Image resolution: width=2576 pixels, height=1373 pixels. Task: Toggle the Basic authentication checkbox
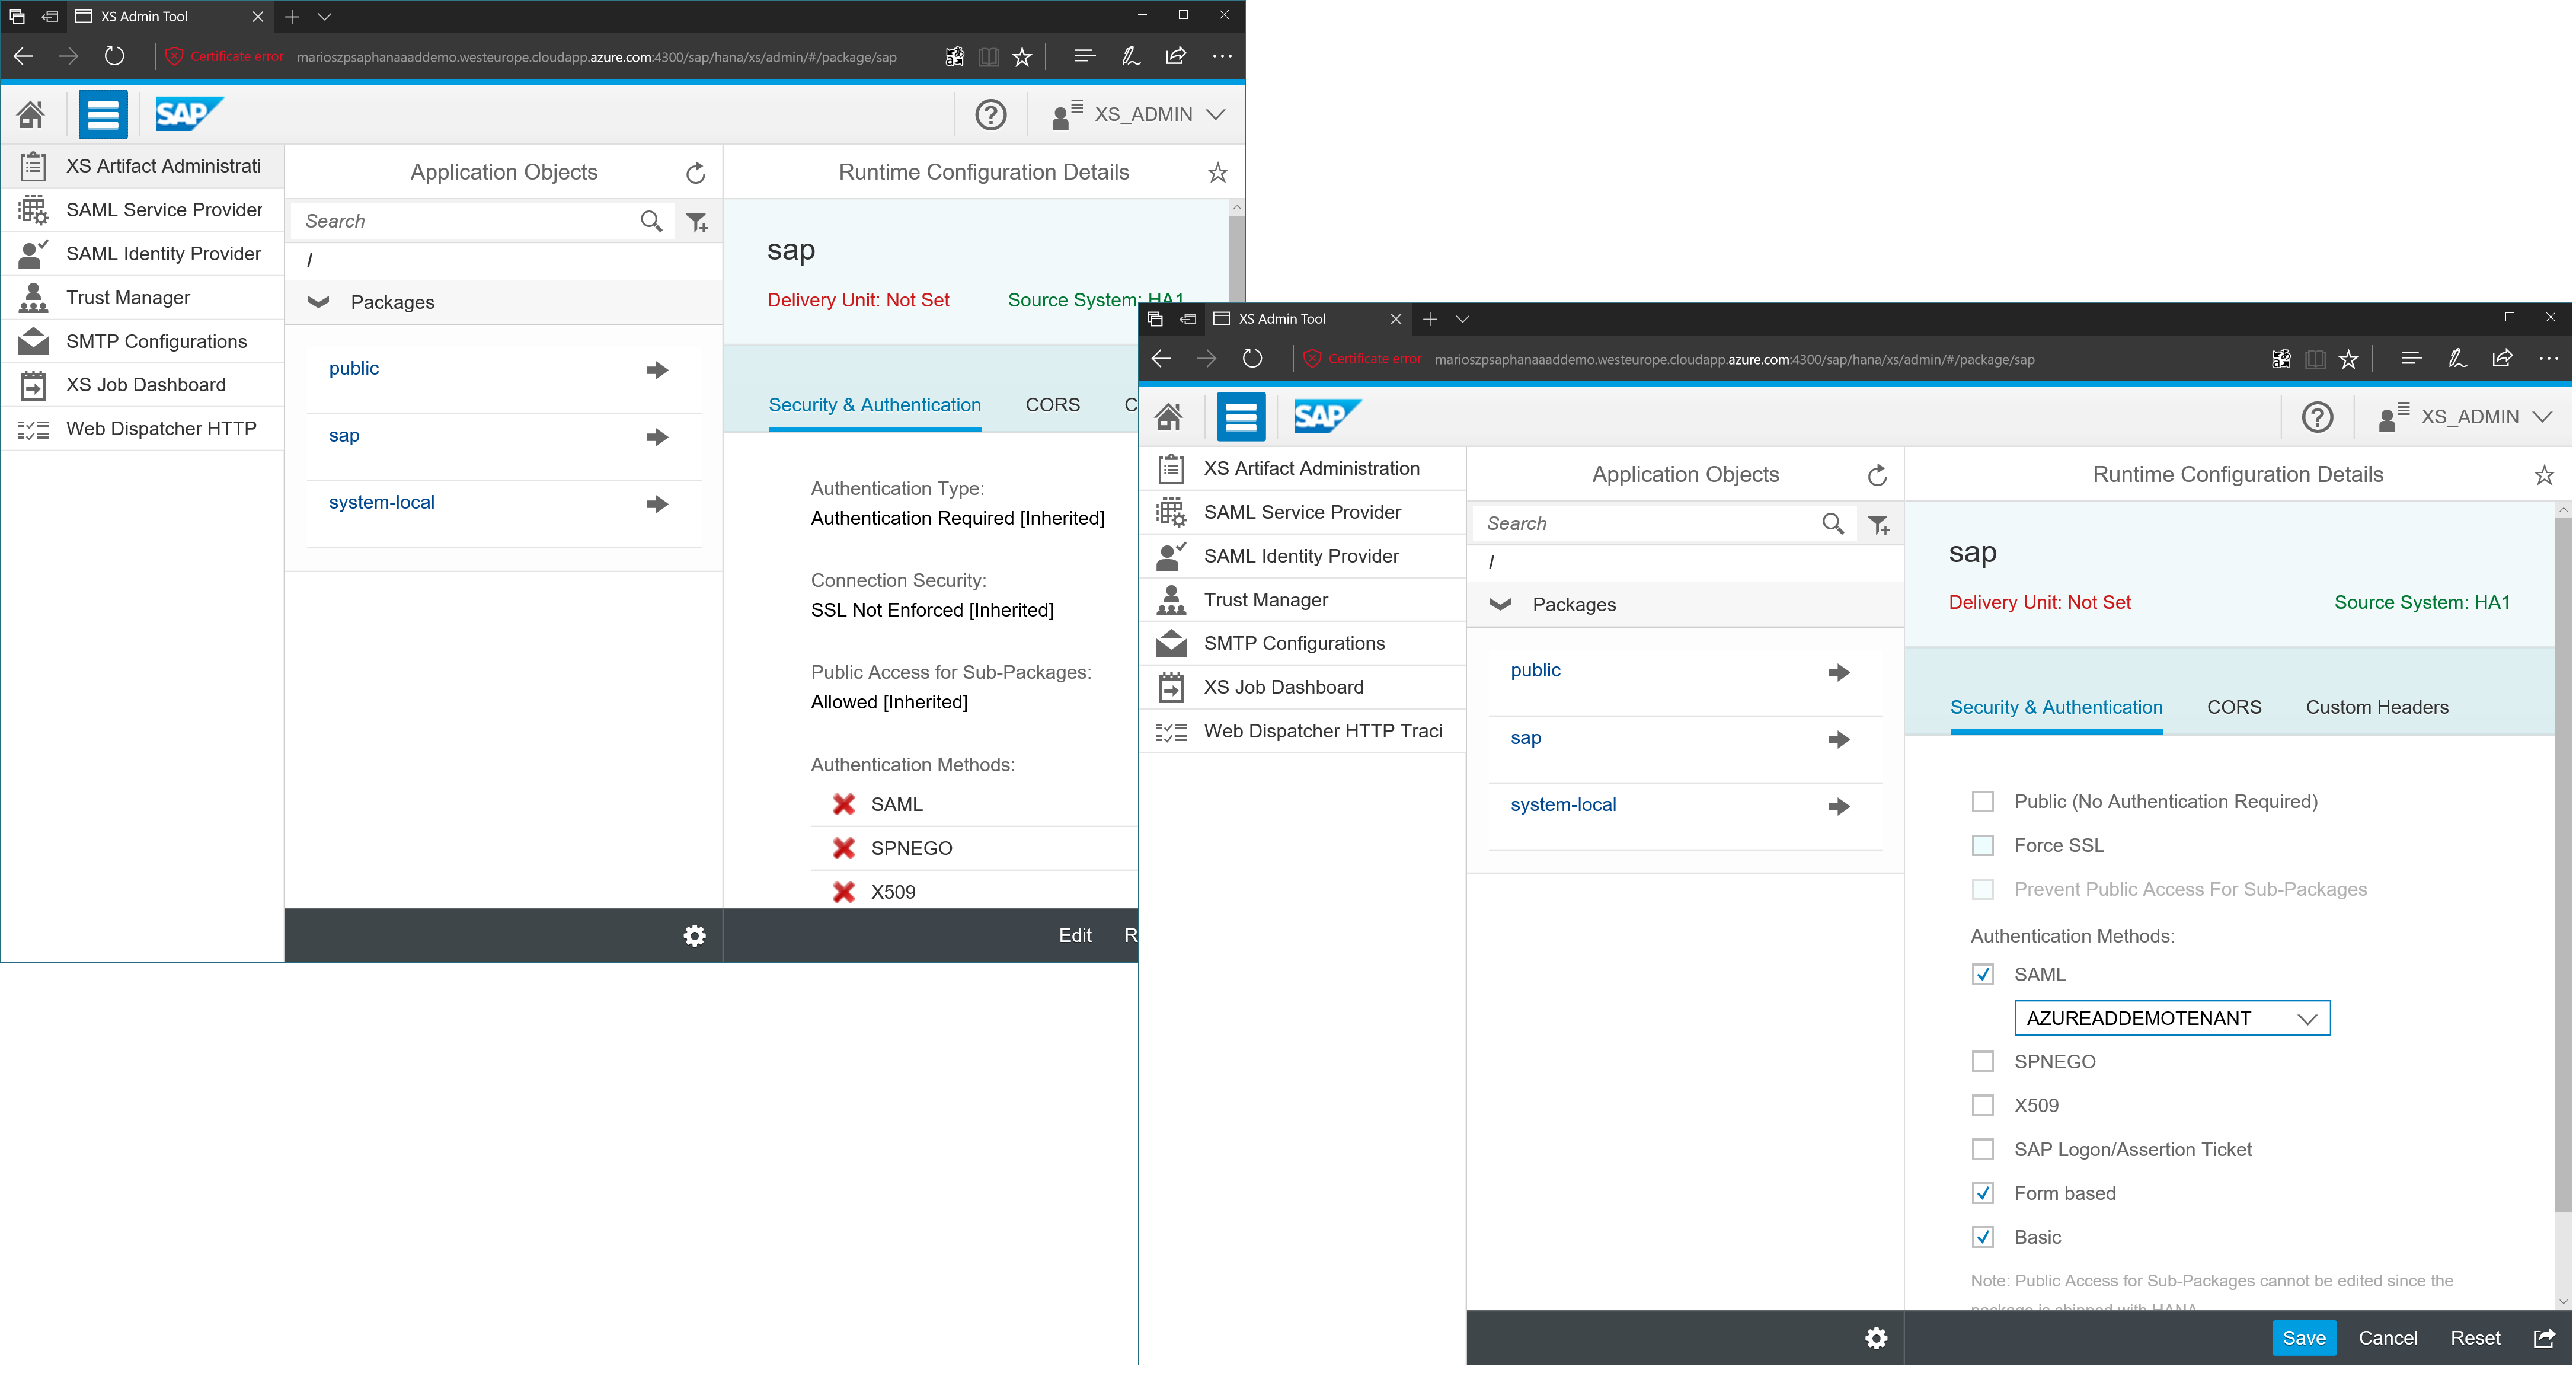point(1981,1235)
